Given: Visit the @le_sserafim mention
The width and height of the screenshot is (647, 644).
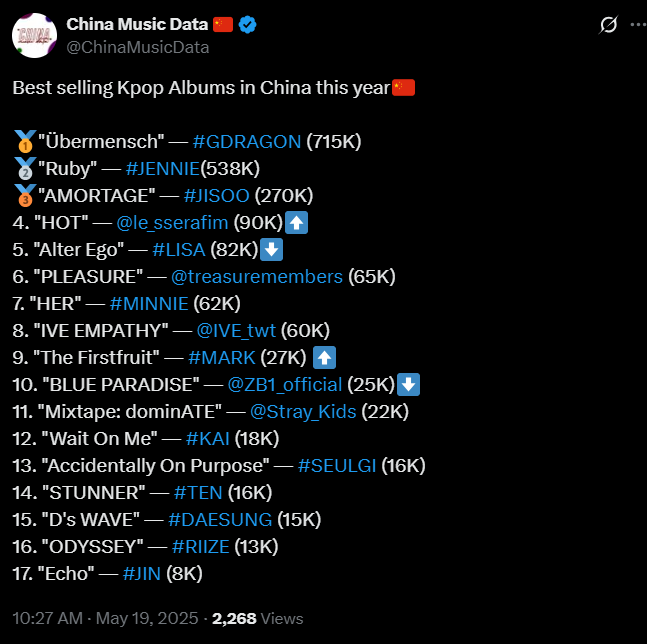Looking at the screenshot, I should (x=172, y=223).
